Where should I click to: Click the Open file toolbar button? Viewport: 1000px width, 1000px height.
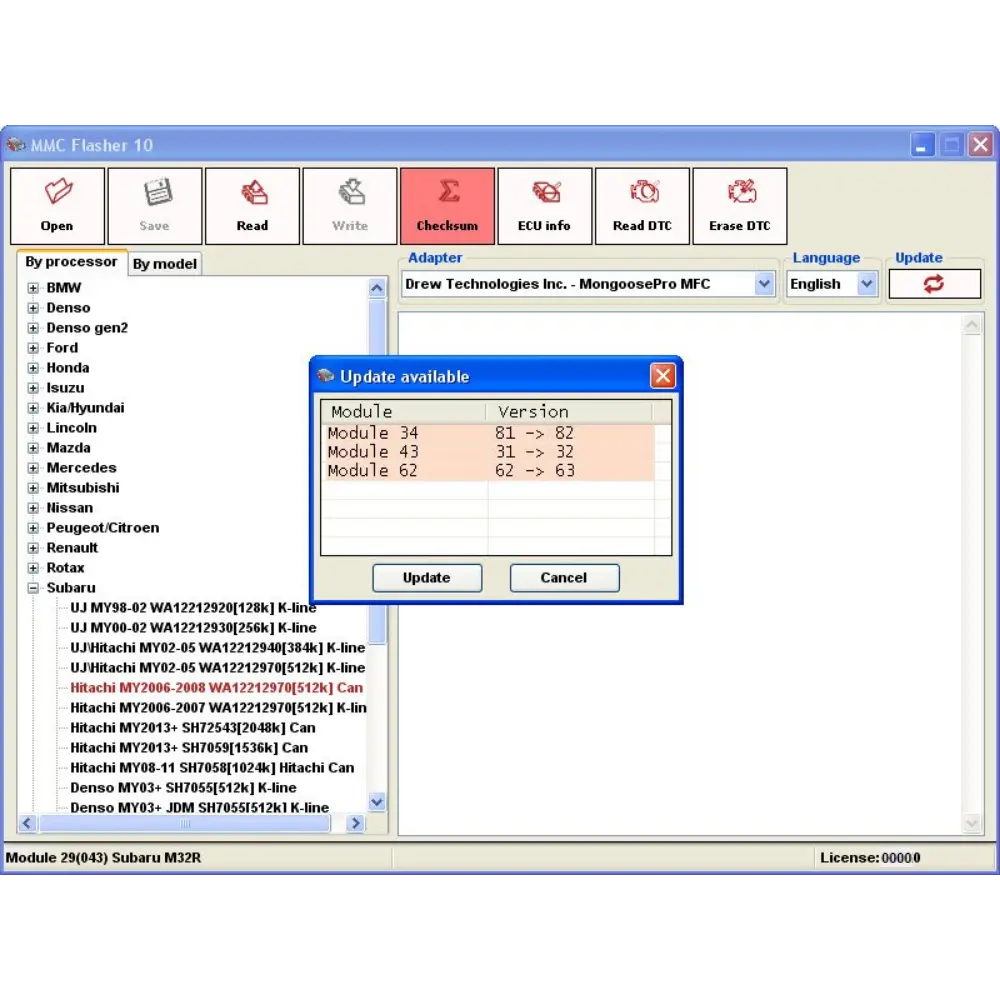[x=57, y=206]
